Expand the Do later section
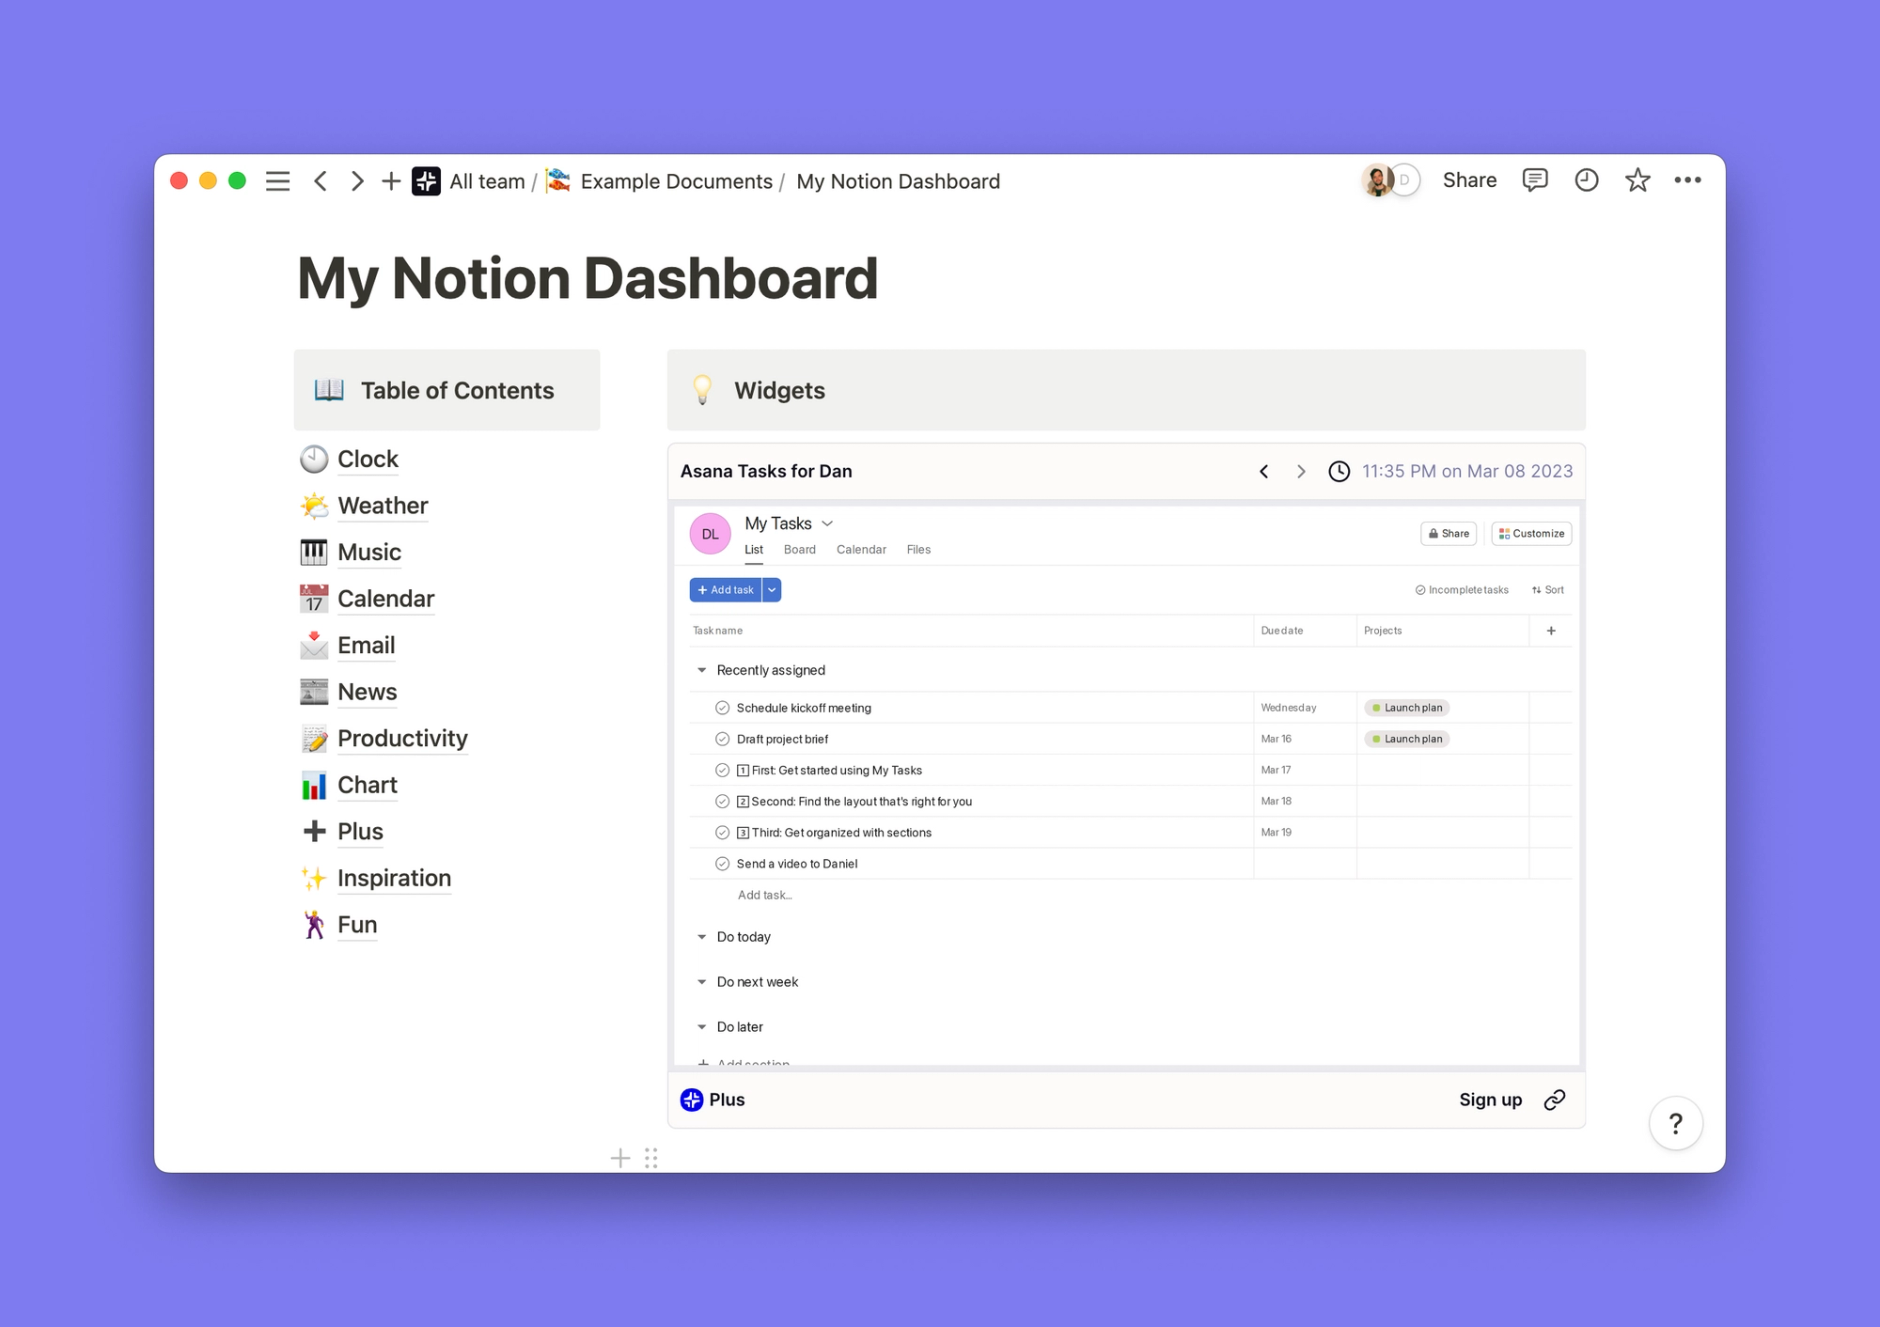 point(702,1027)
